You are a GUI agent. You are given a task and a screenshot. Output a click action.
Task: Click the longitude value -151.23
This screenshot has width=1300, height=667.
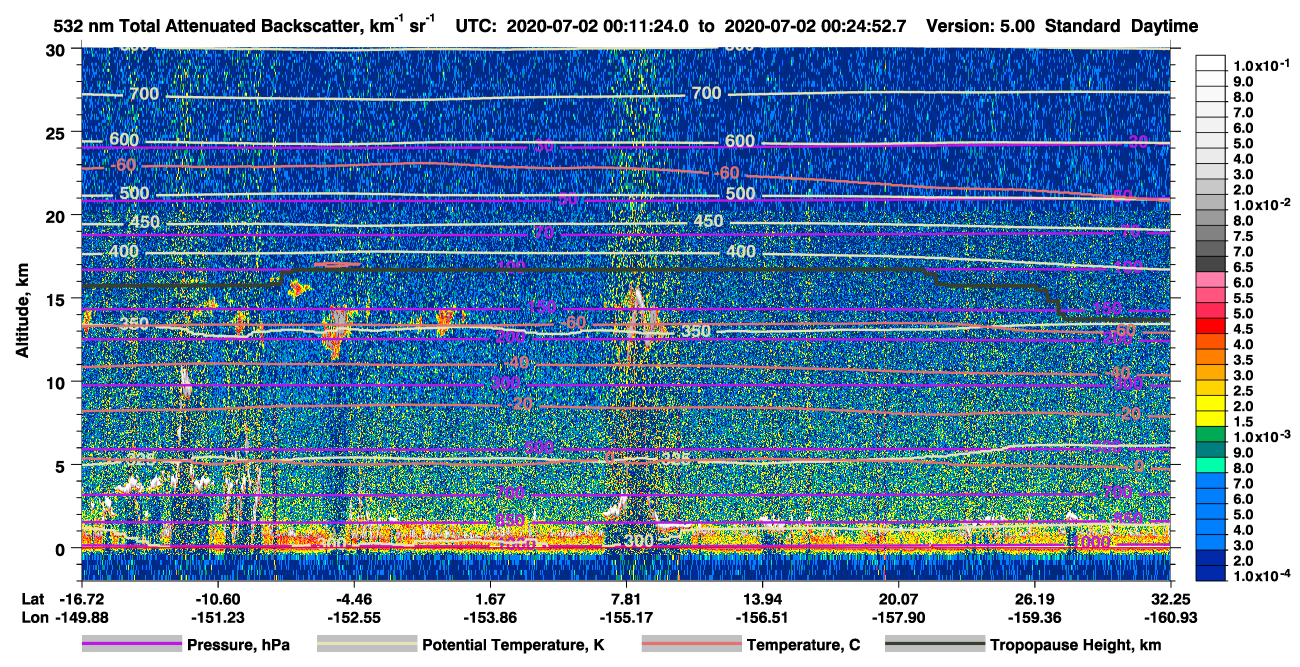click(x=217, y=617)
